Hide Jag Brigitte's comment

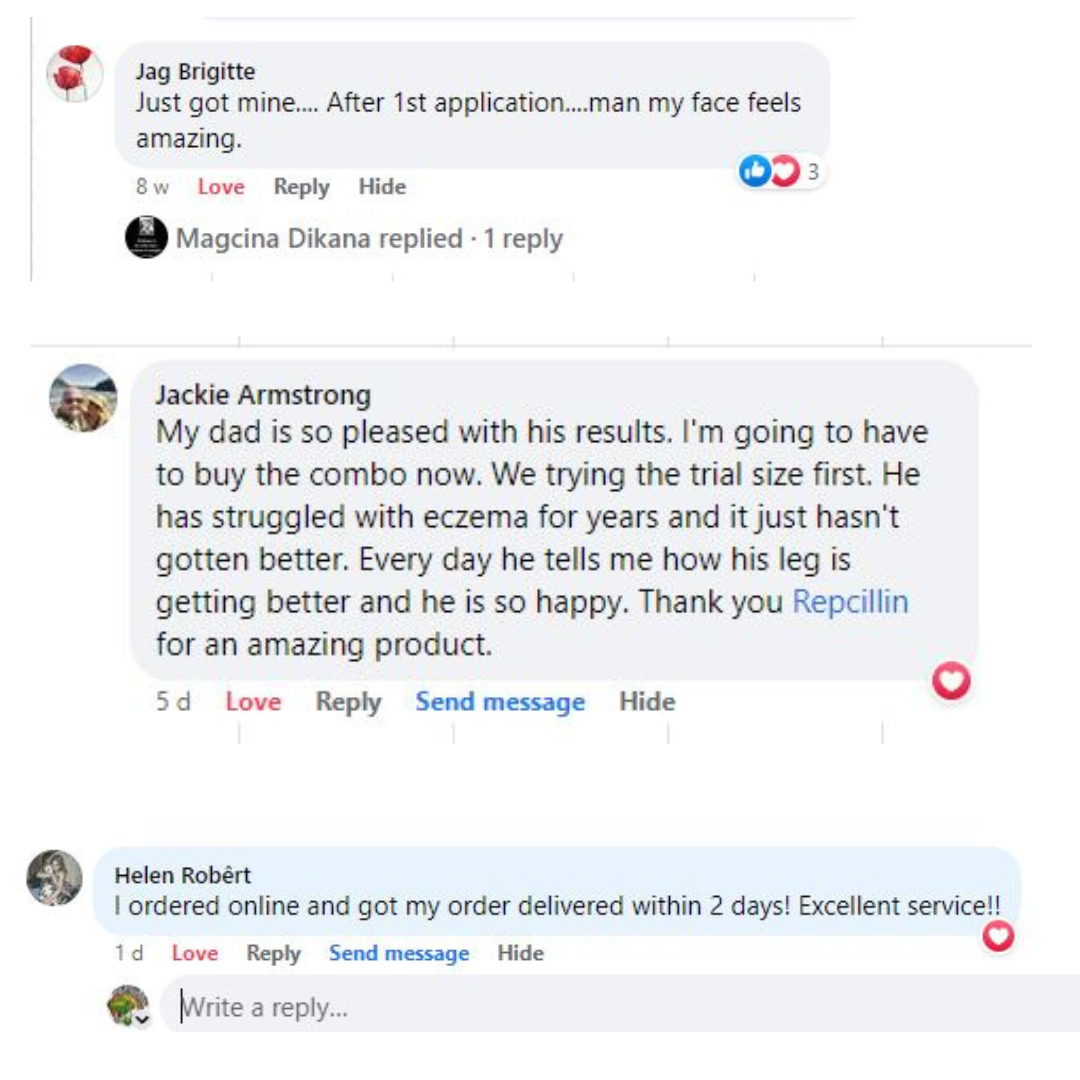point(382,187)
